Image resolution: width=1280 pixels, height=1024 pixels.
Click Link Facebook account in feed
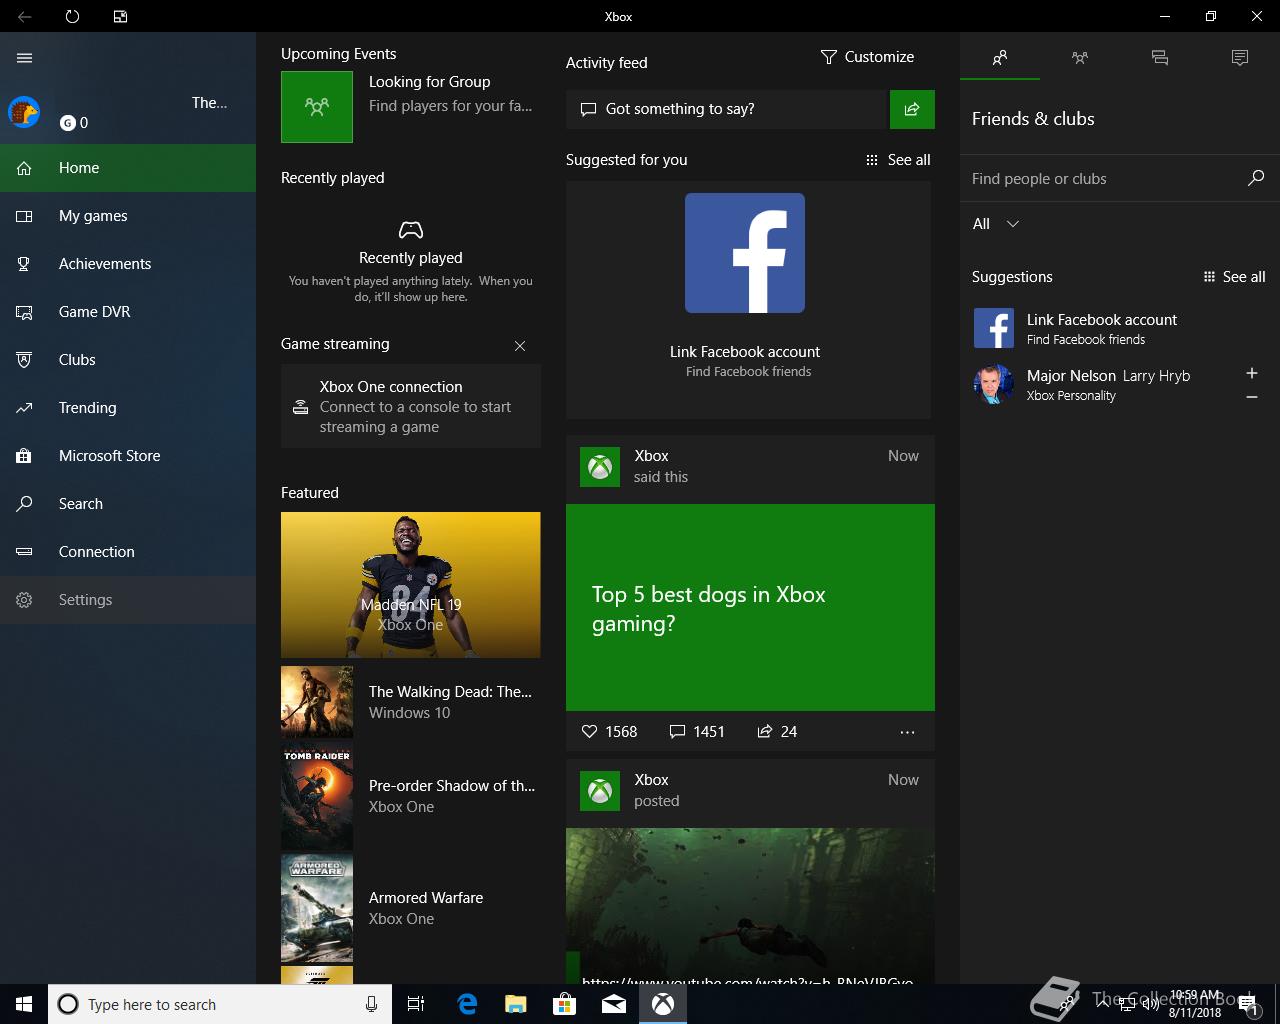click(745, 352)
